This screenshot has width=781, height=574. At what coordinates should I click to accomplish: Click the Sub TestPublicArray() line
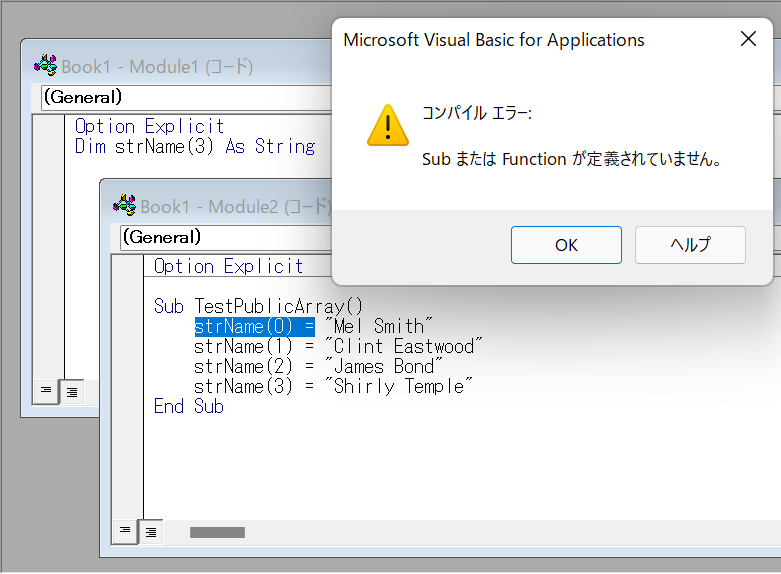tap(258, 306)
